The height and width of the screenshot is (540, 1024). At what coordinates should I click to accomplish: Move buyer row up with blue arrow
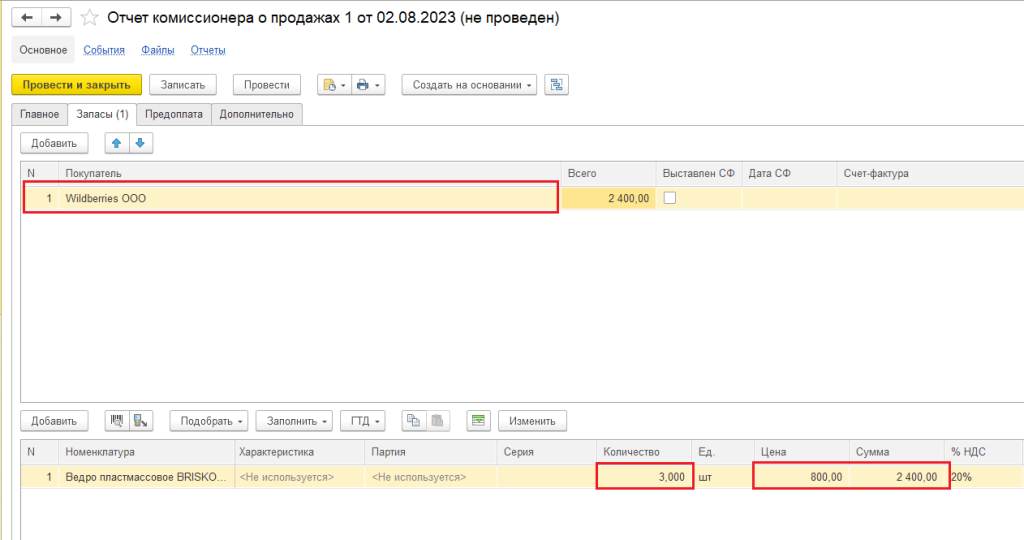[117, 144]
